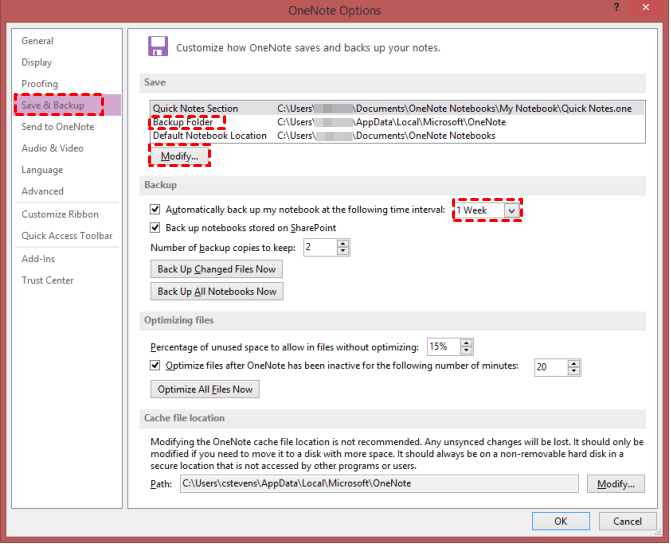Decrease the unused space percentage
The image size is (671, 544).
coord(466,351)
